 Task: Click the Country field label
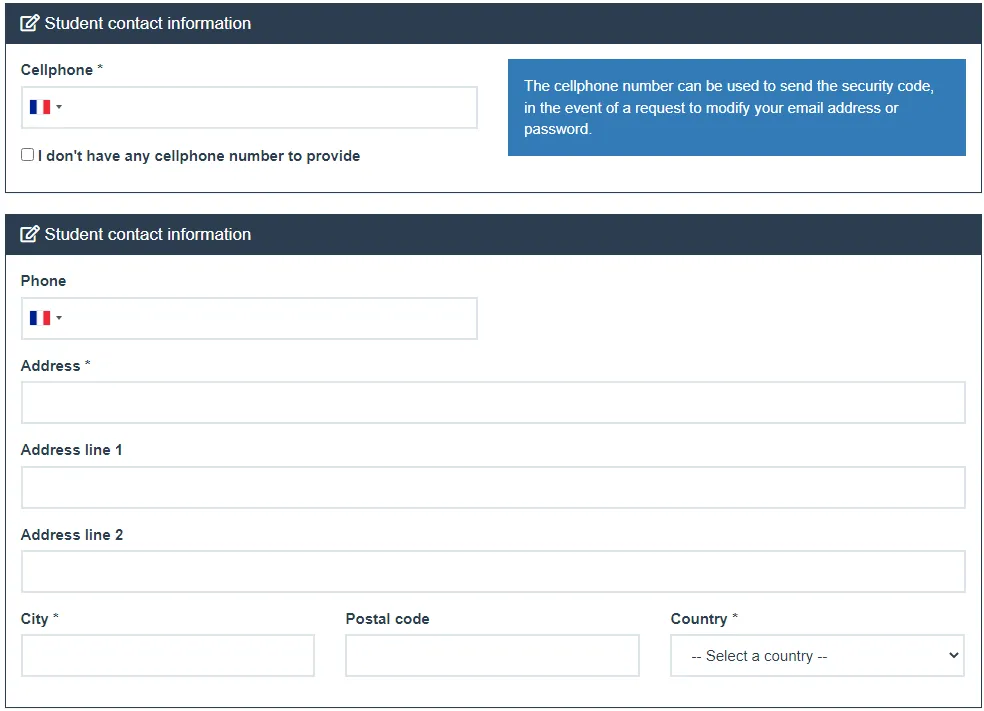click(x=699, y=619)
